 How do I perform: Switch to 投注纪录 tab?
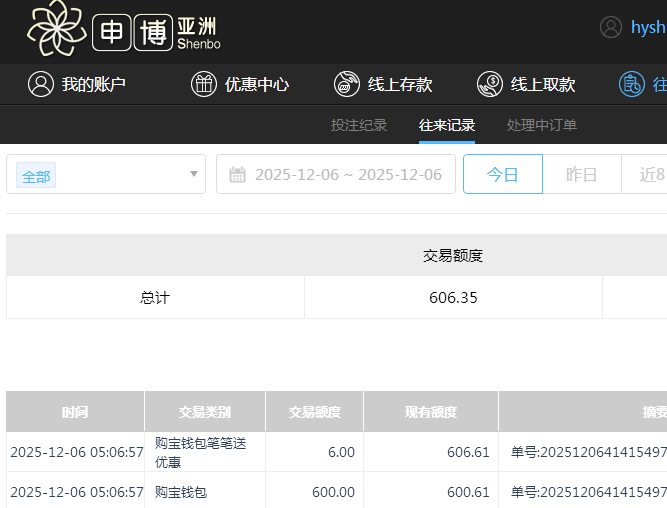[x=359, y=125]
